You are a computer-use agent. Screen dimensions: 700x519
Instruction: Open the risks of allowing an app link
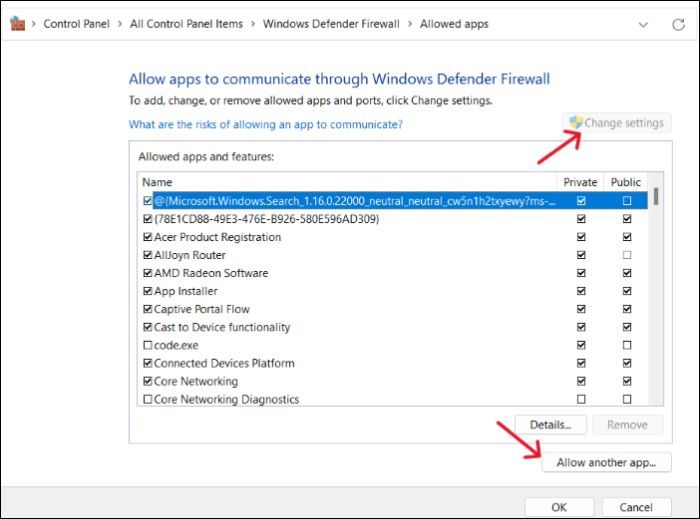click(x=266, y=125)
